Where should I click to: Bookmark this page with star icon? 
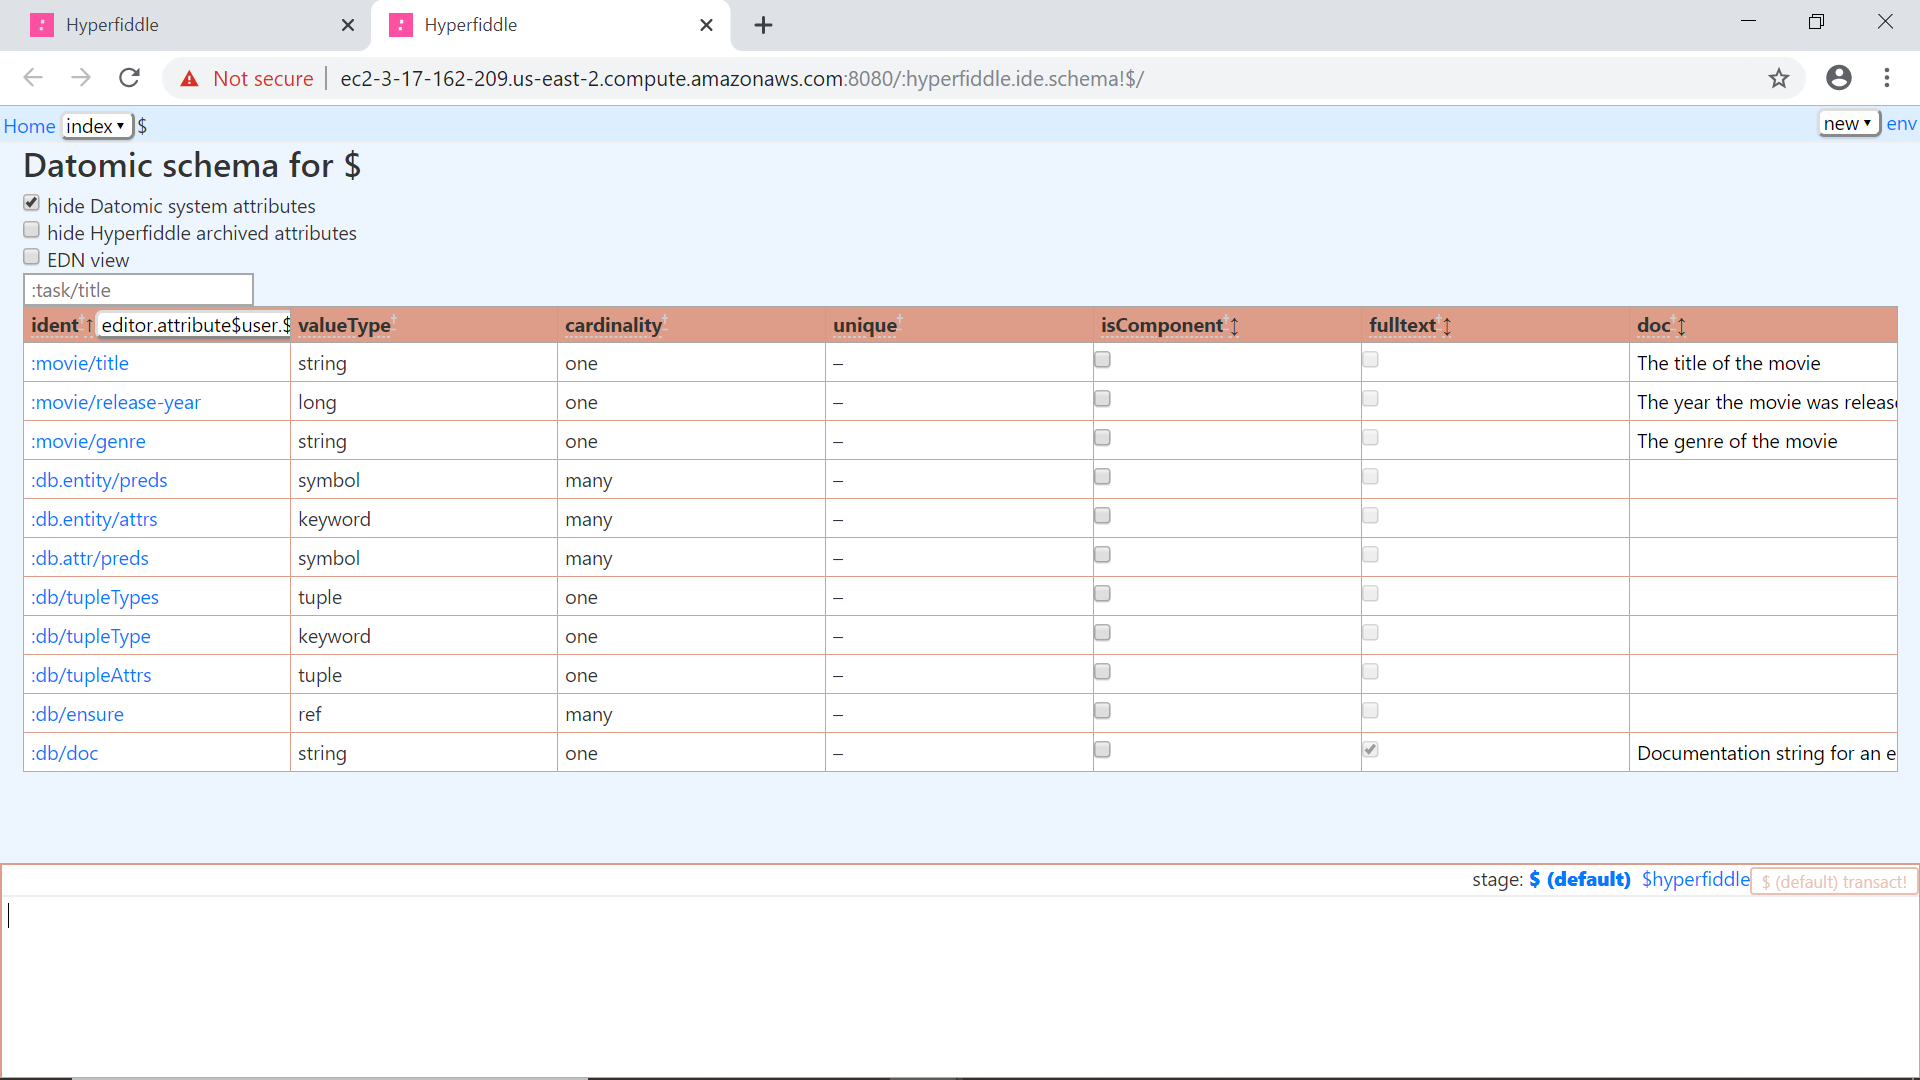click(x=1778, y=78)
